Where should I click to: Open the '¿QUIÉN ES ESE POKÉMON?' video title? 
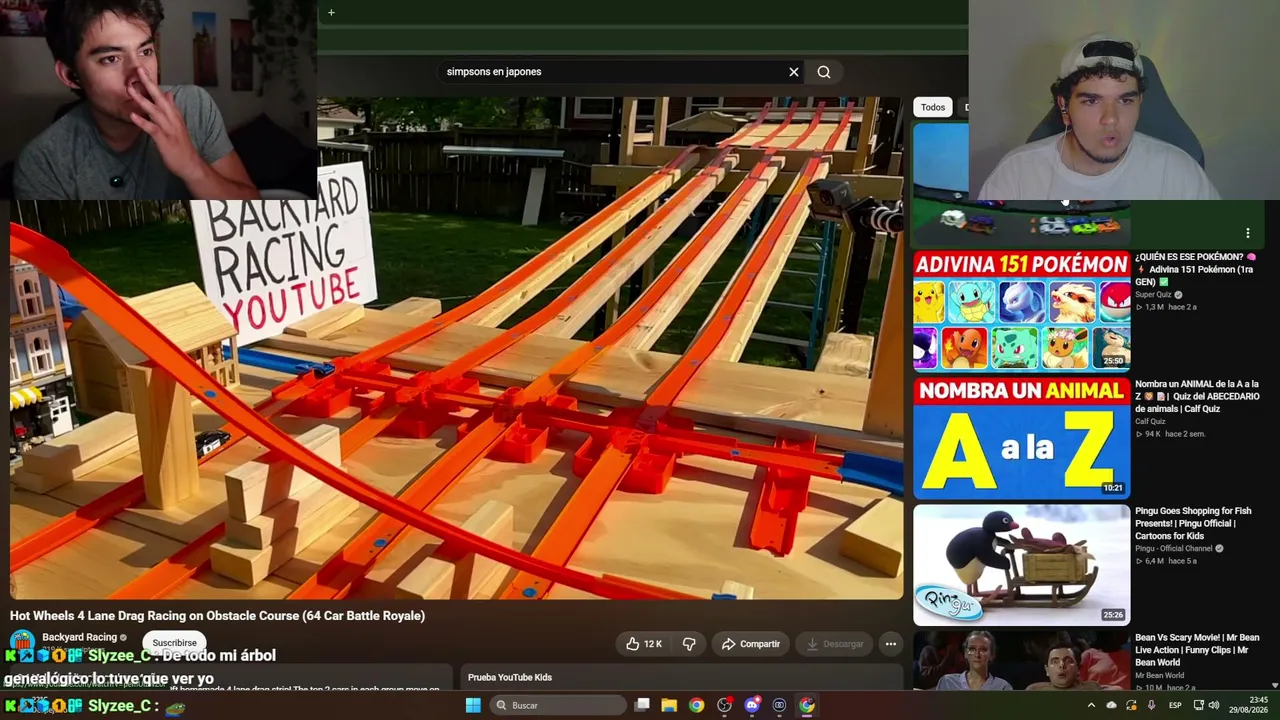click(x=1195, y=270)
